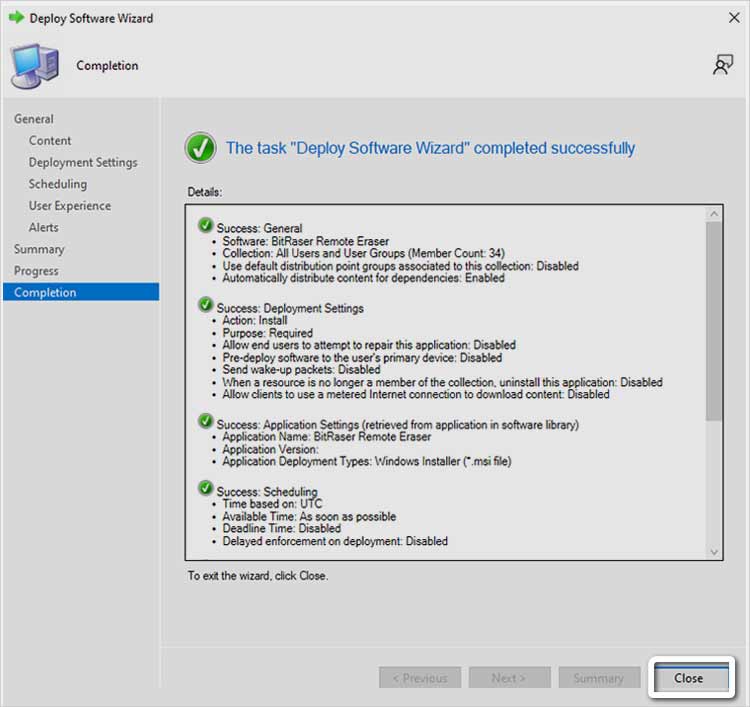Click the 'Action: Install' detail line
The image size is (750, 707).
point(255,320)
